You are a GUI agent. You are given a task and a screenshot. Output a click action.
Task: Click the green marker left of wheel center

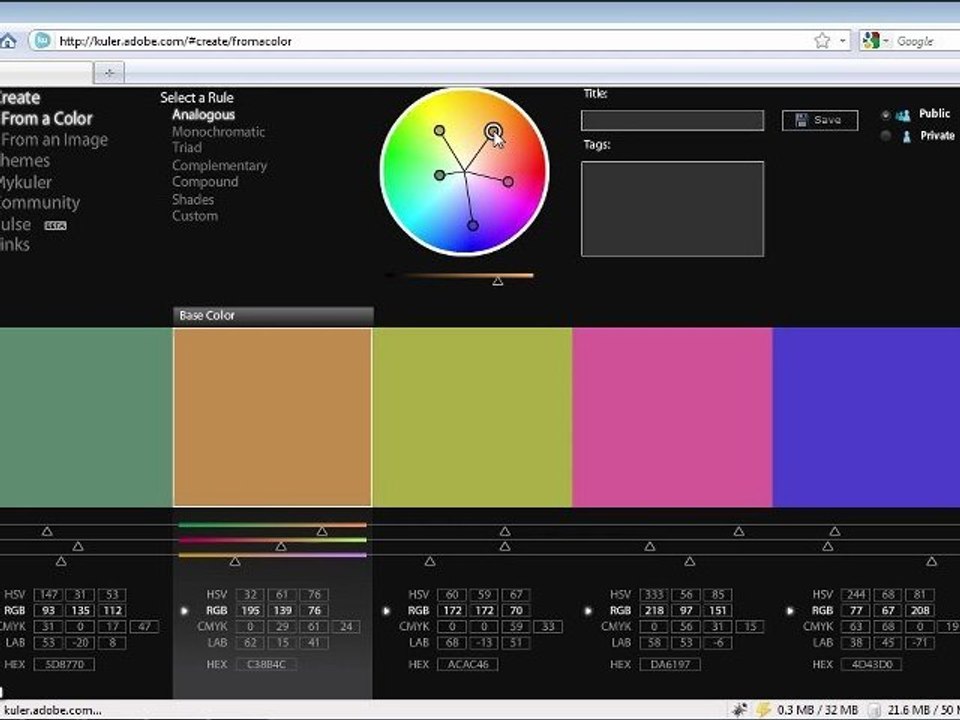[439, 176]
